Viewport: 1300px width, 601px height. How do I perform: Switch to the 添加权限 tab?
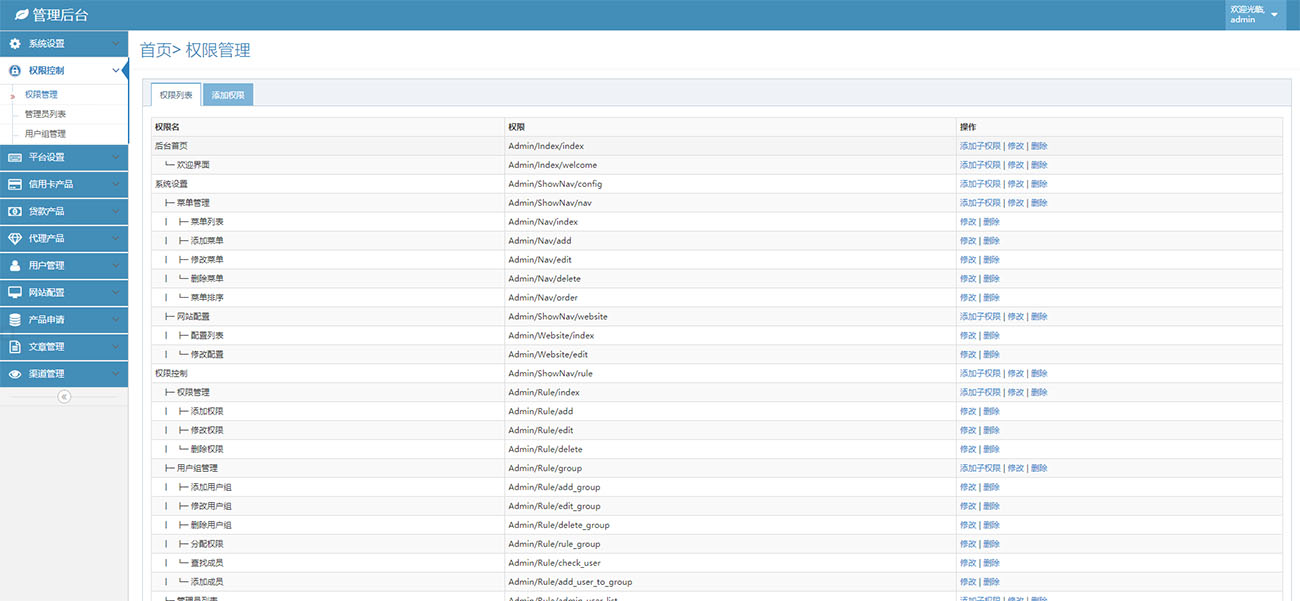click(228, 95)
